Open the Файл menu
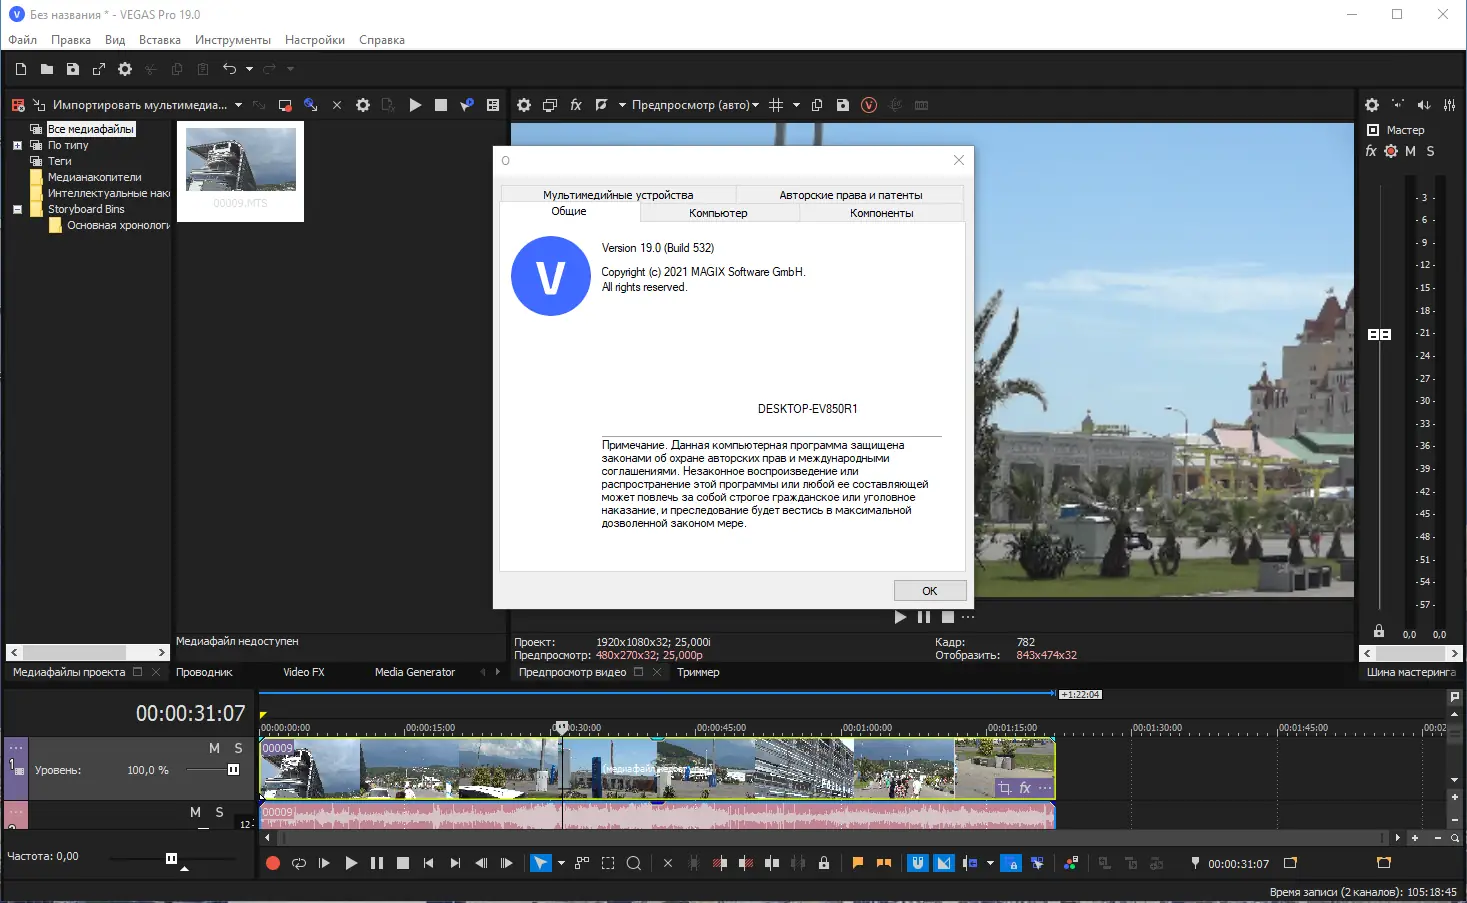This screenshot has height=903, width=1467. point(22,40)
